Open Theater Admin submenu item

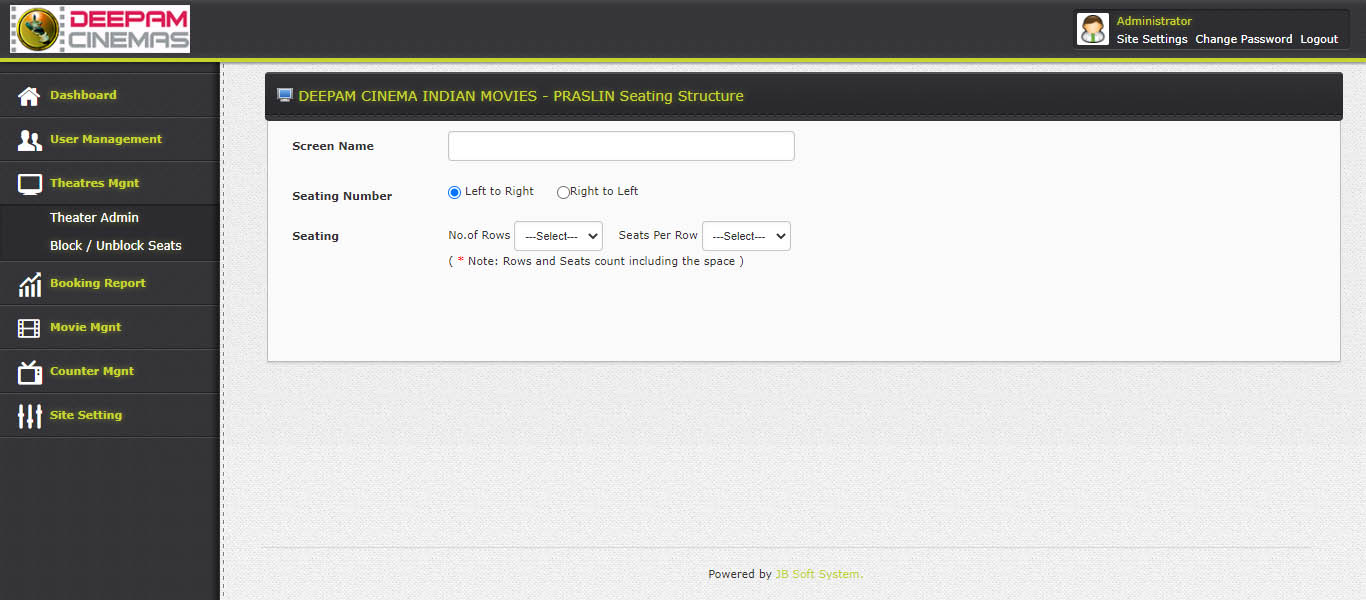pyautogui.click(x=94, y=217)
